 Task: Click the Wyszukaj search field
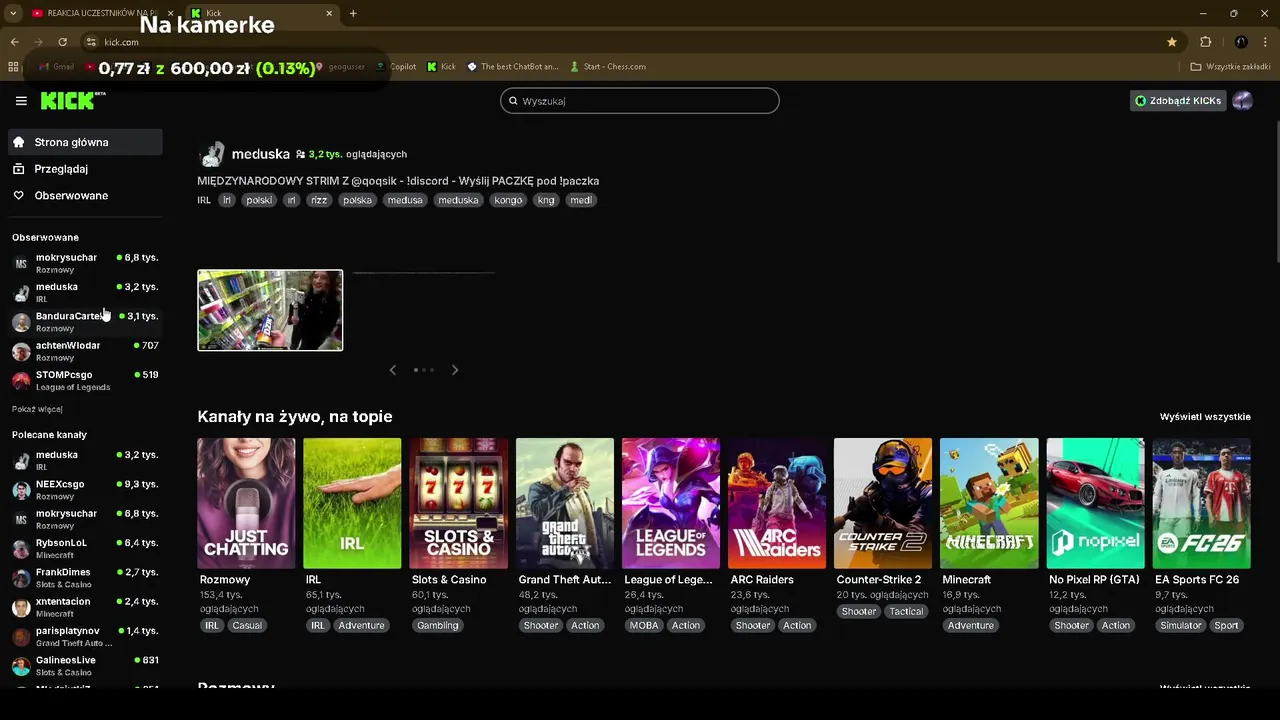(639, 101)
